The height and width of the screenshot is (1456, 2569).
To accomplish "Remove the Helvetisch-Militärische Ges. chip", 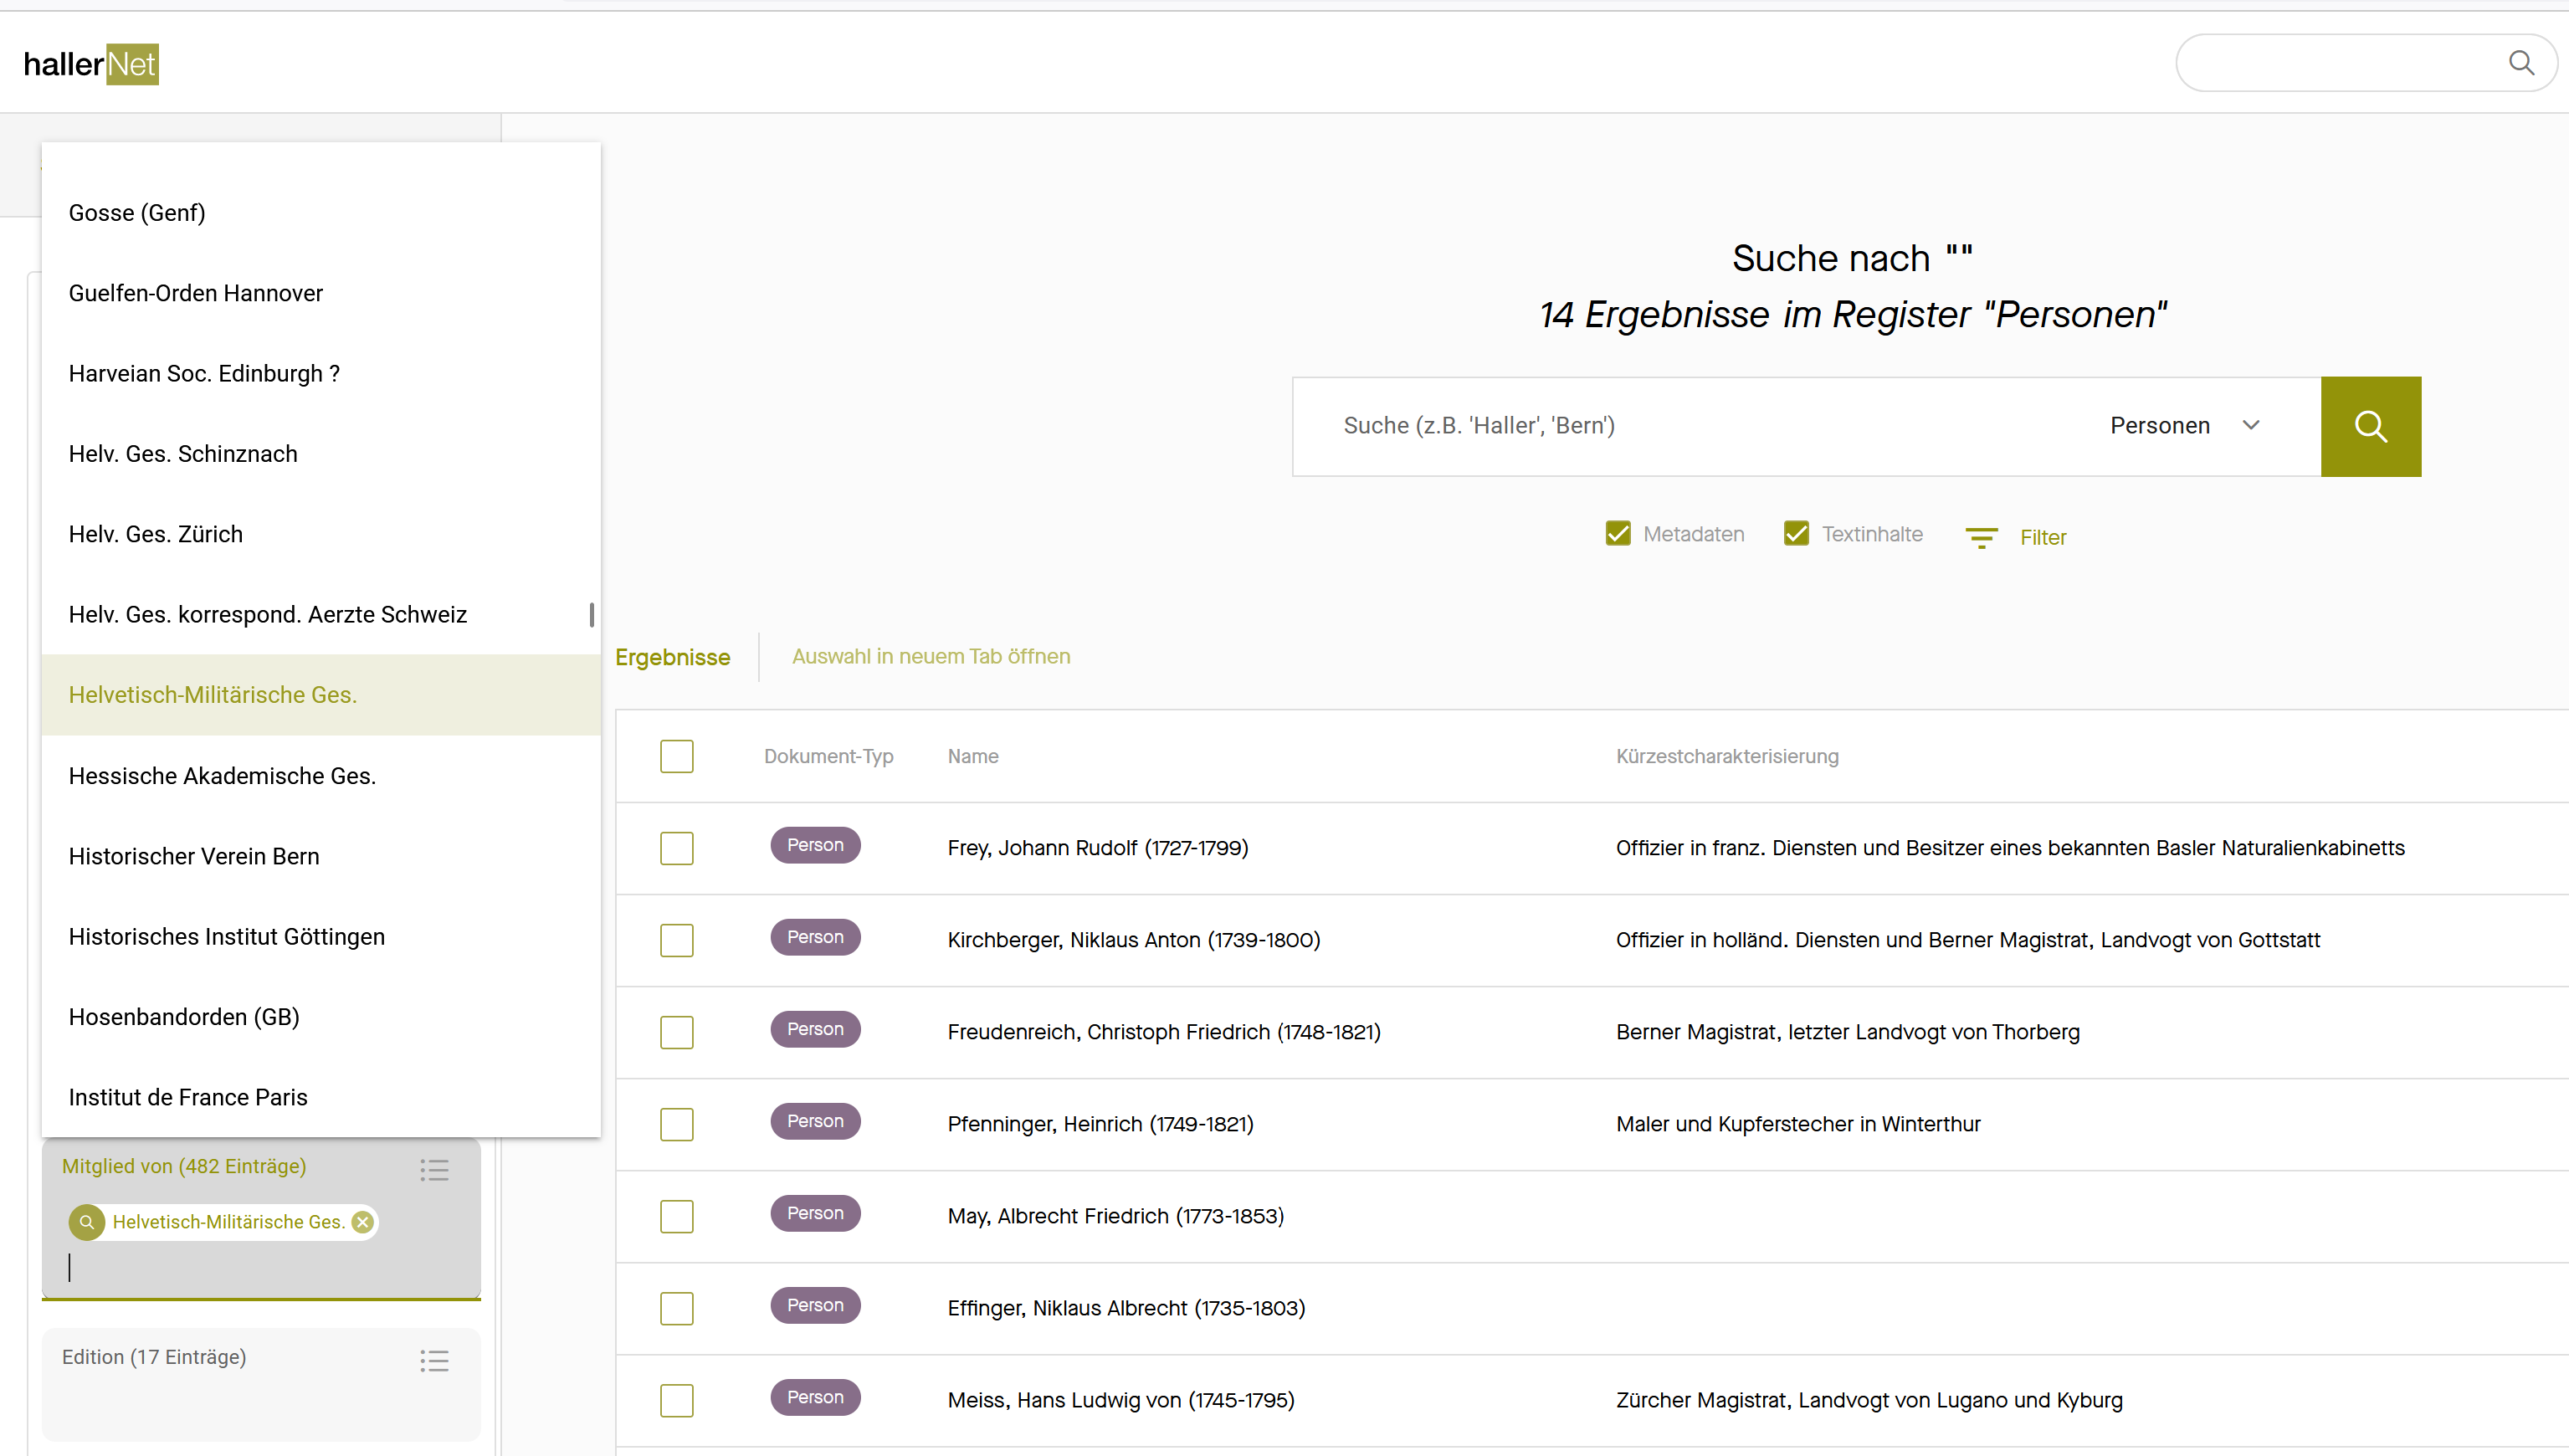I will 363,1222.
